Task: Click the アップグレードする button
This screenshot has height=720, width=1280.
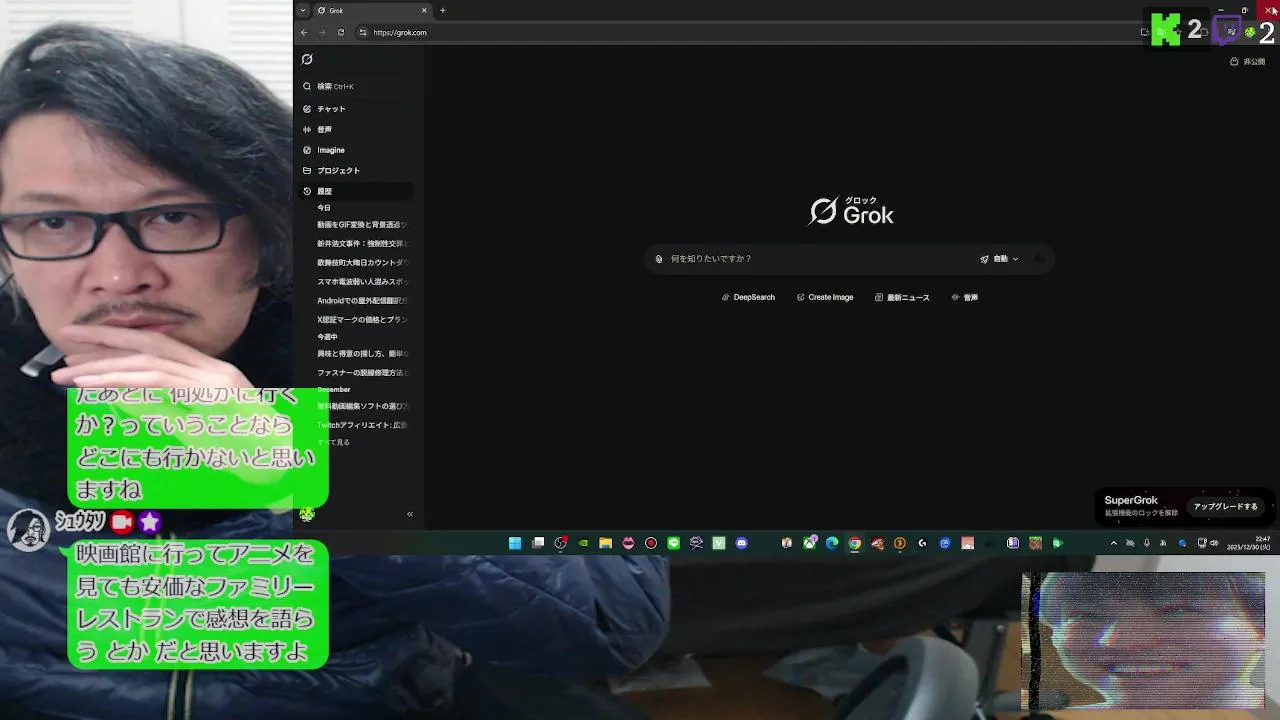Action: [x=1225, y=507]
